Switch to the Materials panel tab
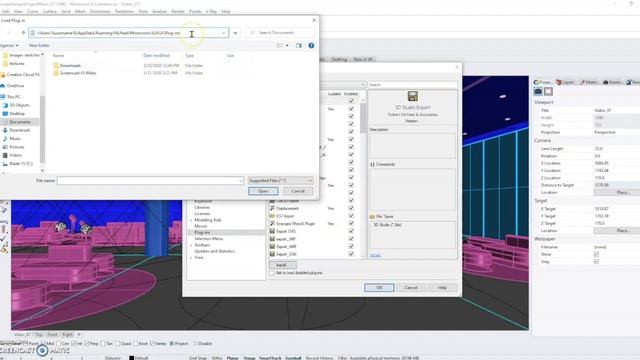Screen dimensions: 640x360 [x=589, y=82]
